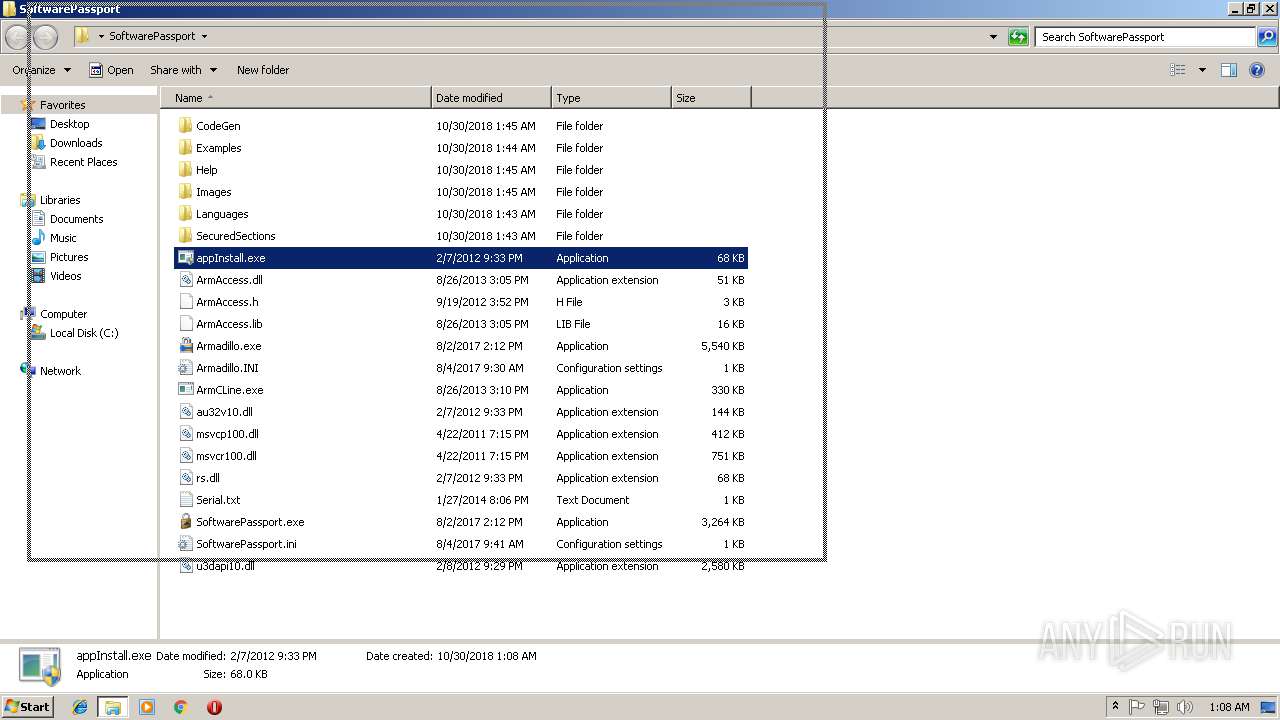Open the Music library
The image size is (1280, 720).
click(x=63, y=238)
